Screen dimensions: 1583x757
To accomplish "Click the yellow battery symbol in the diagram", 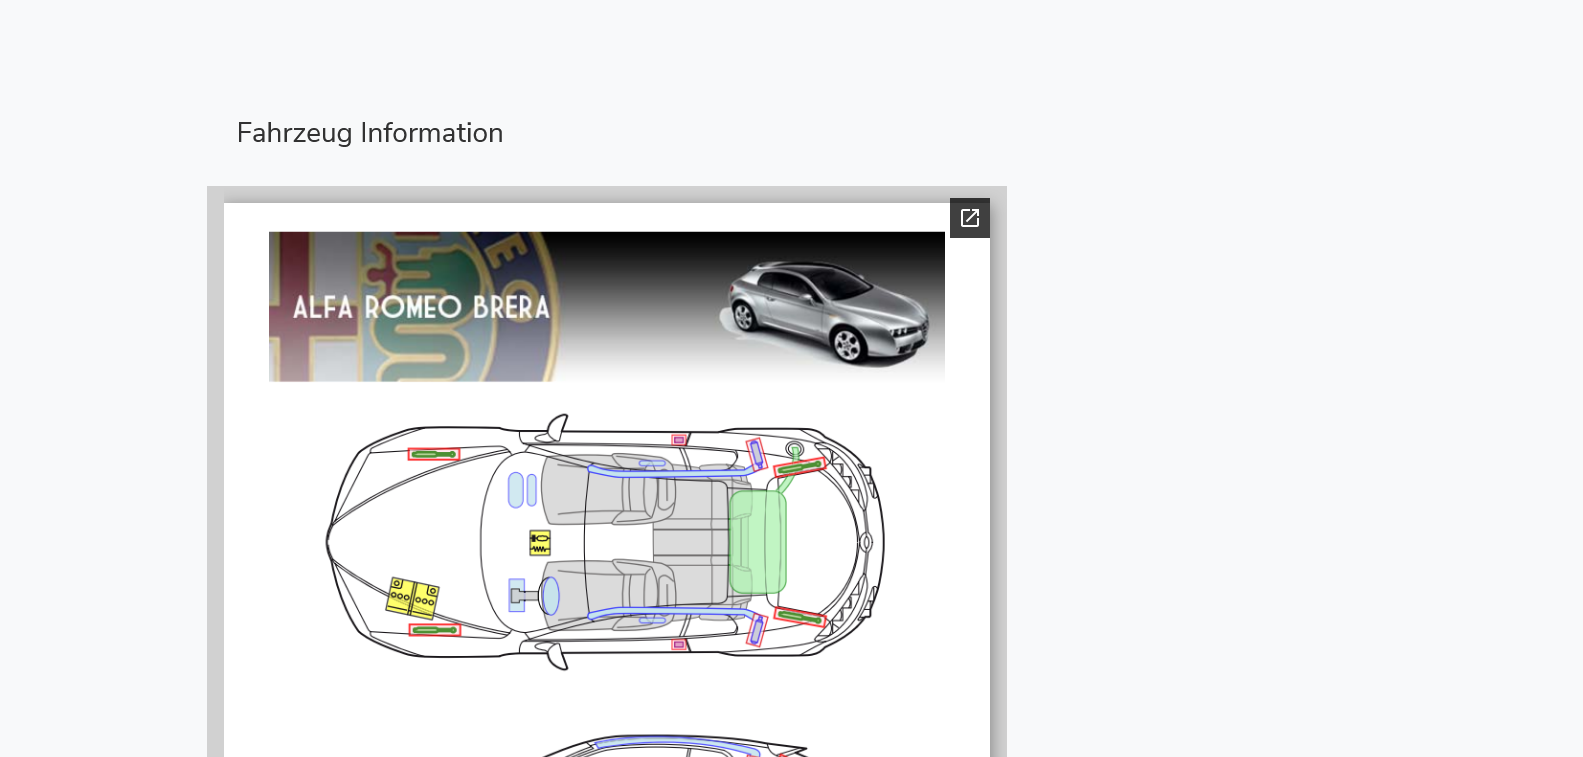I will tap(413, 598).
